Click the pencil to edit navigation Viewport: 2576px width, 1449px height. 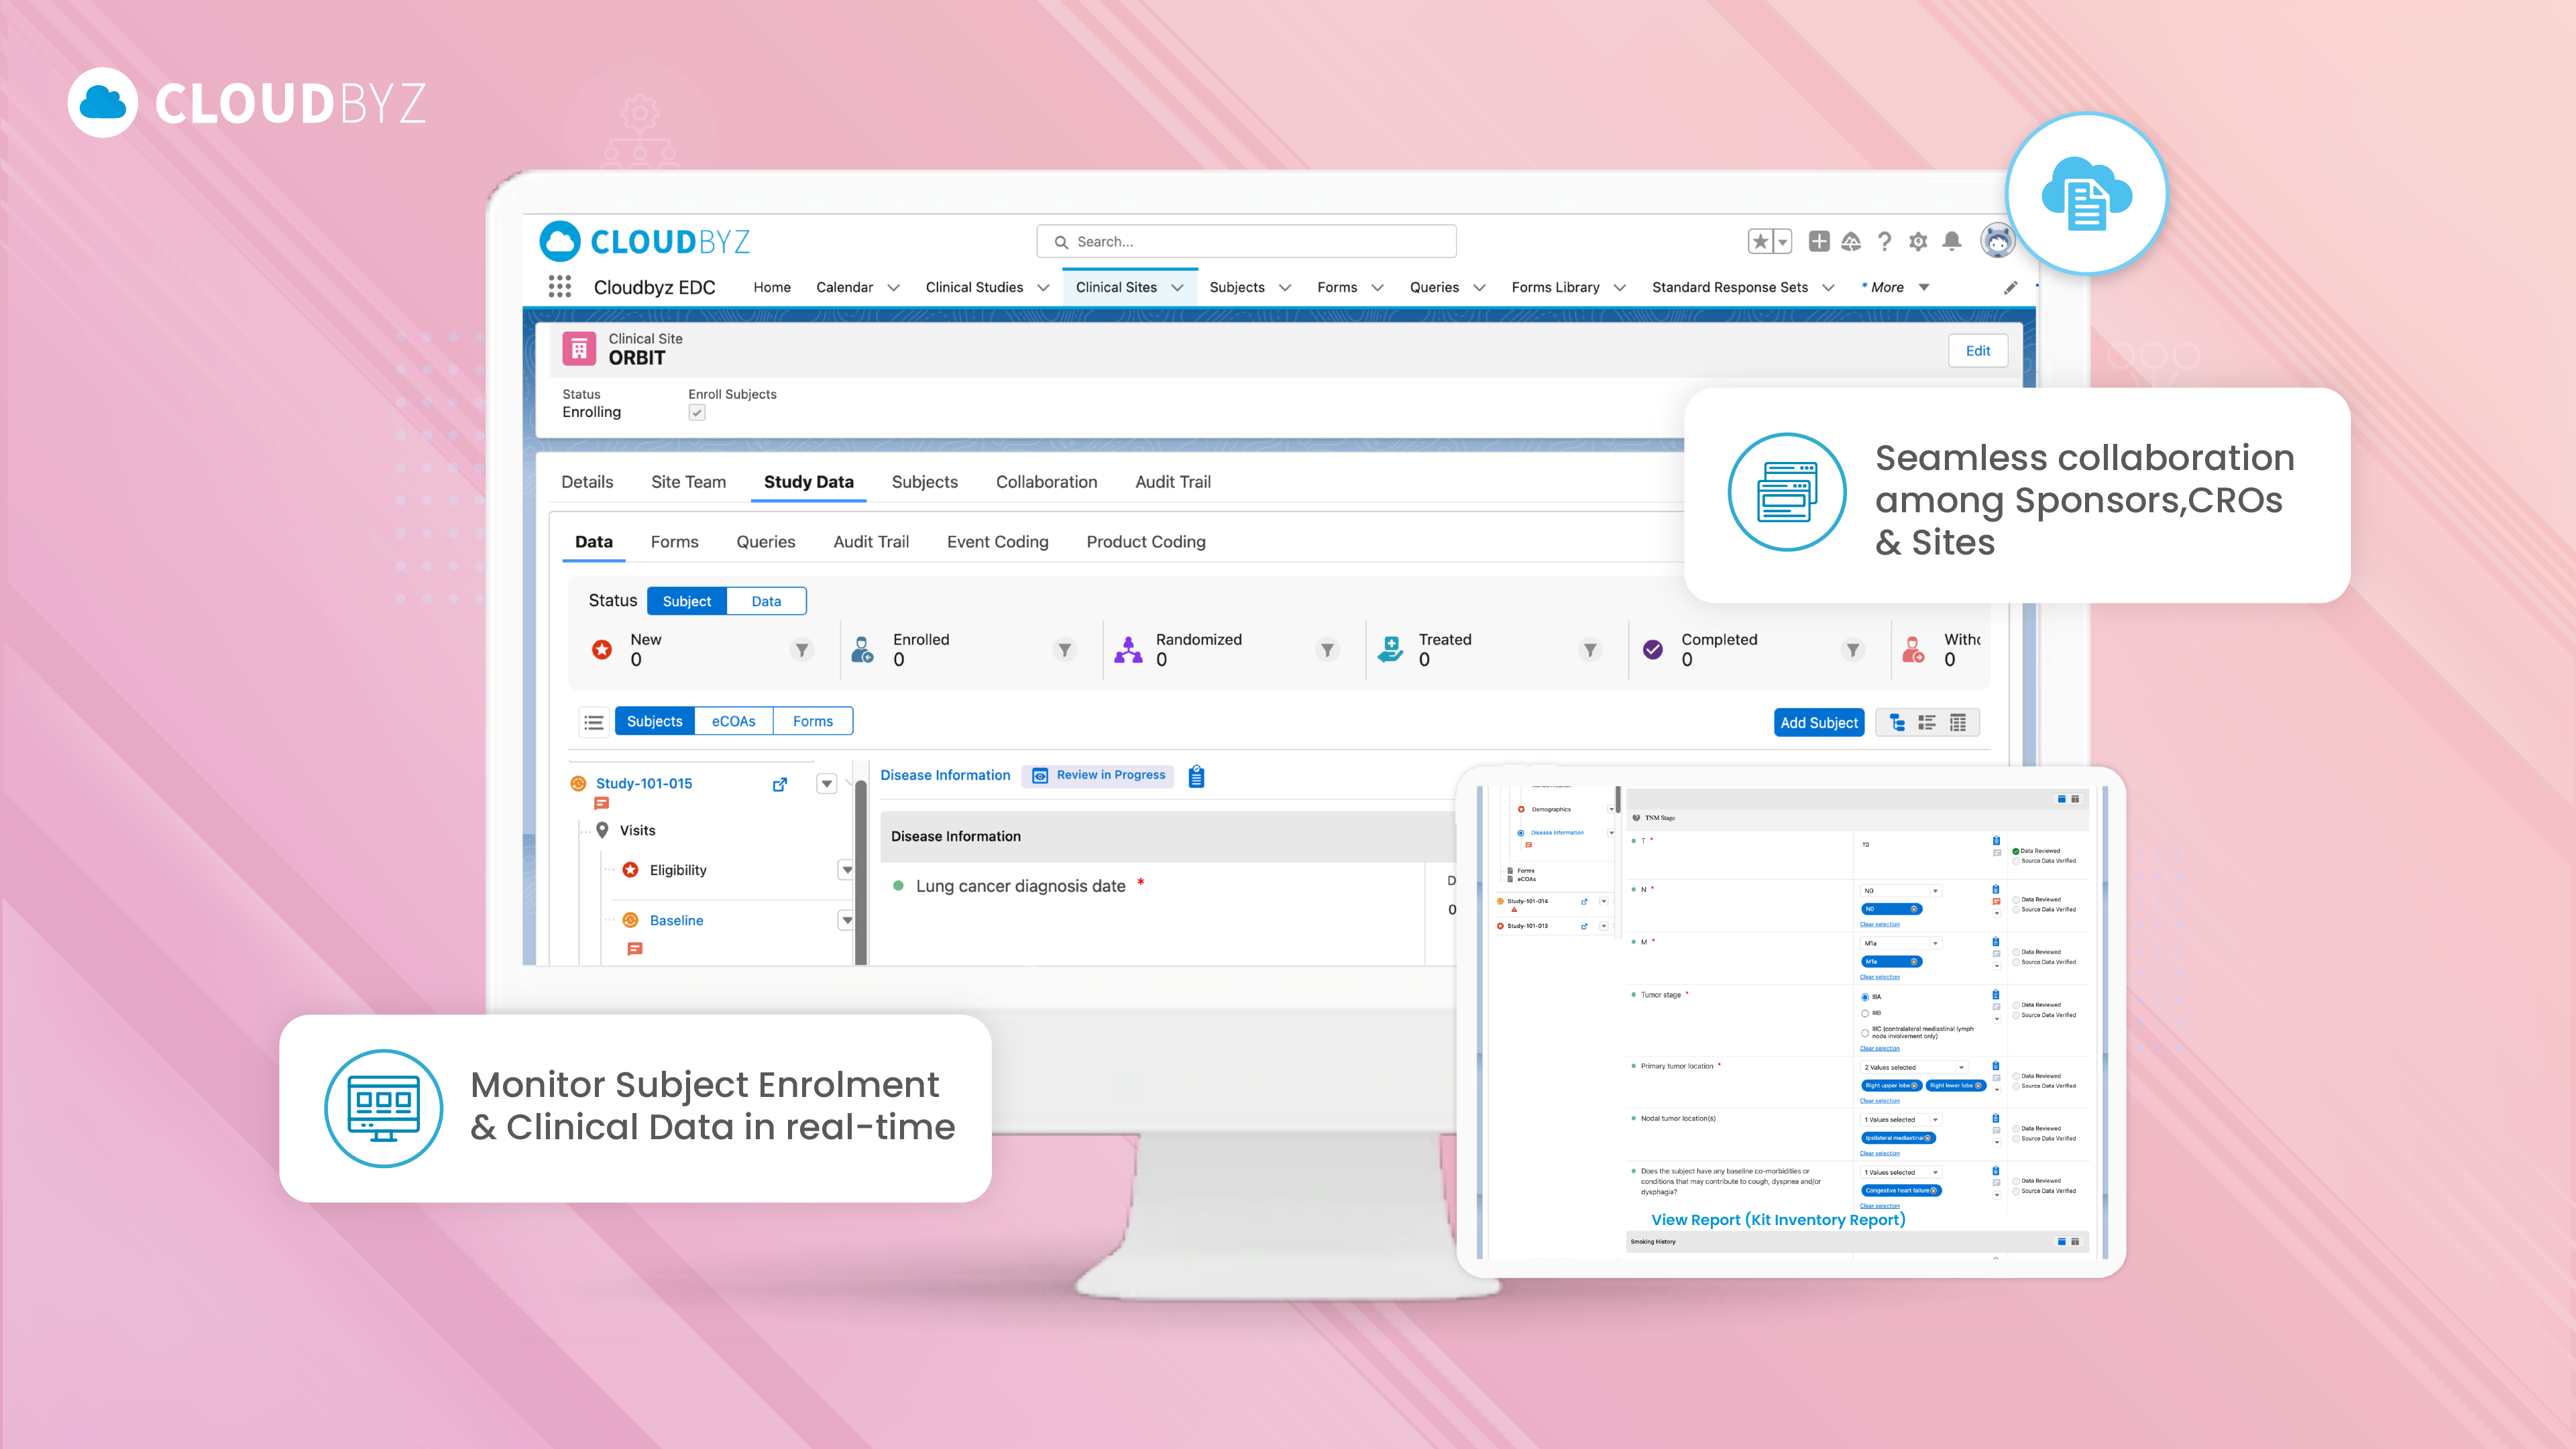[2010, 288]
